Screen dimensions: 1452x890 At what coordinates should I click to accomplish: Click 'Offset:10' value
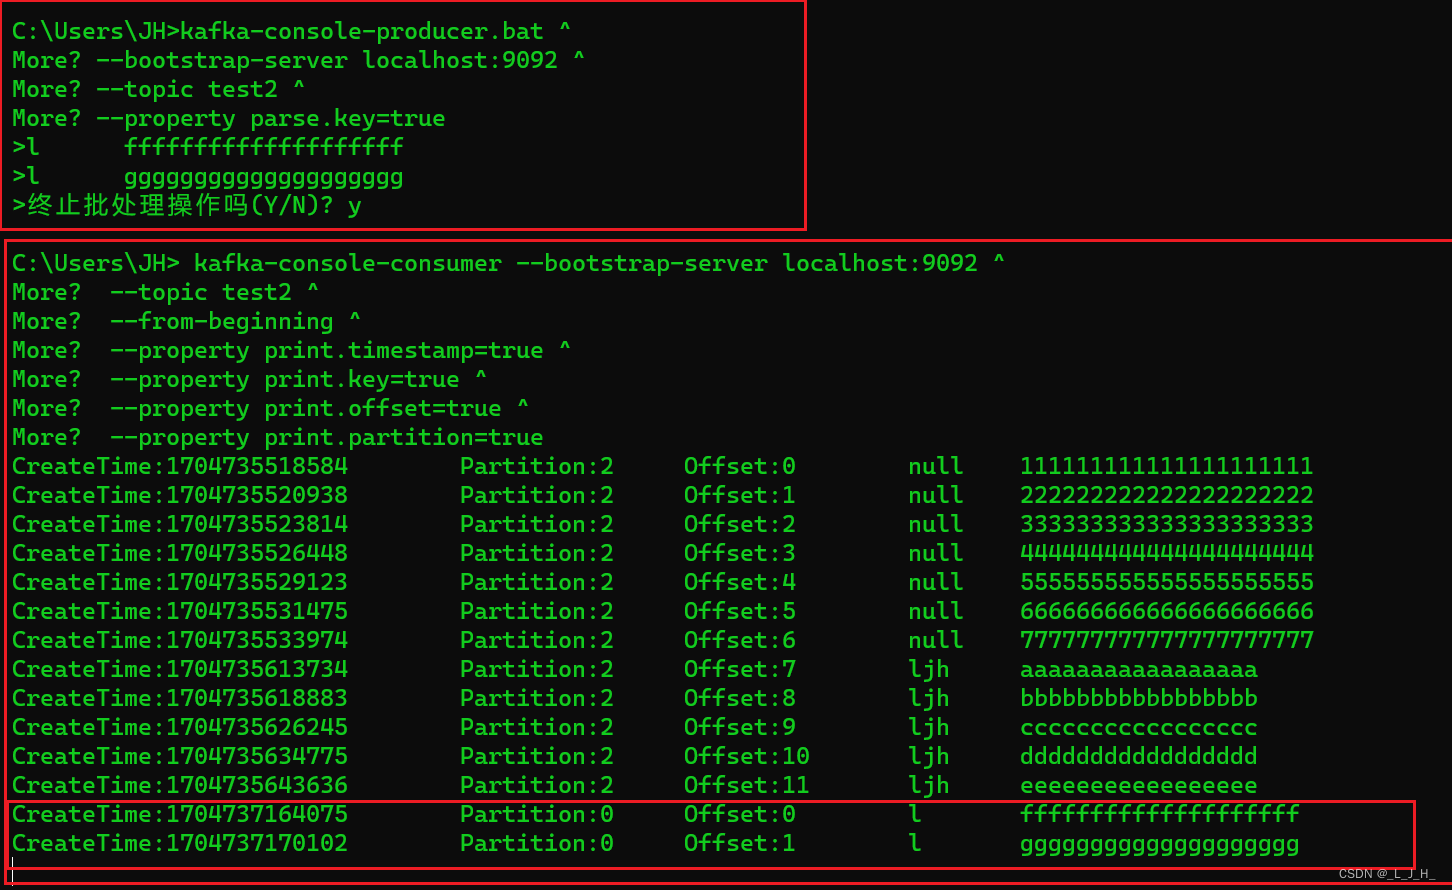pyautogui.click(x=747, y=756)
